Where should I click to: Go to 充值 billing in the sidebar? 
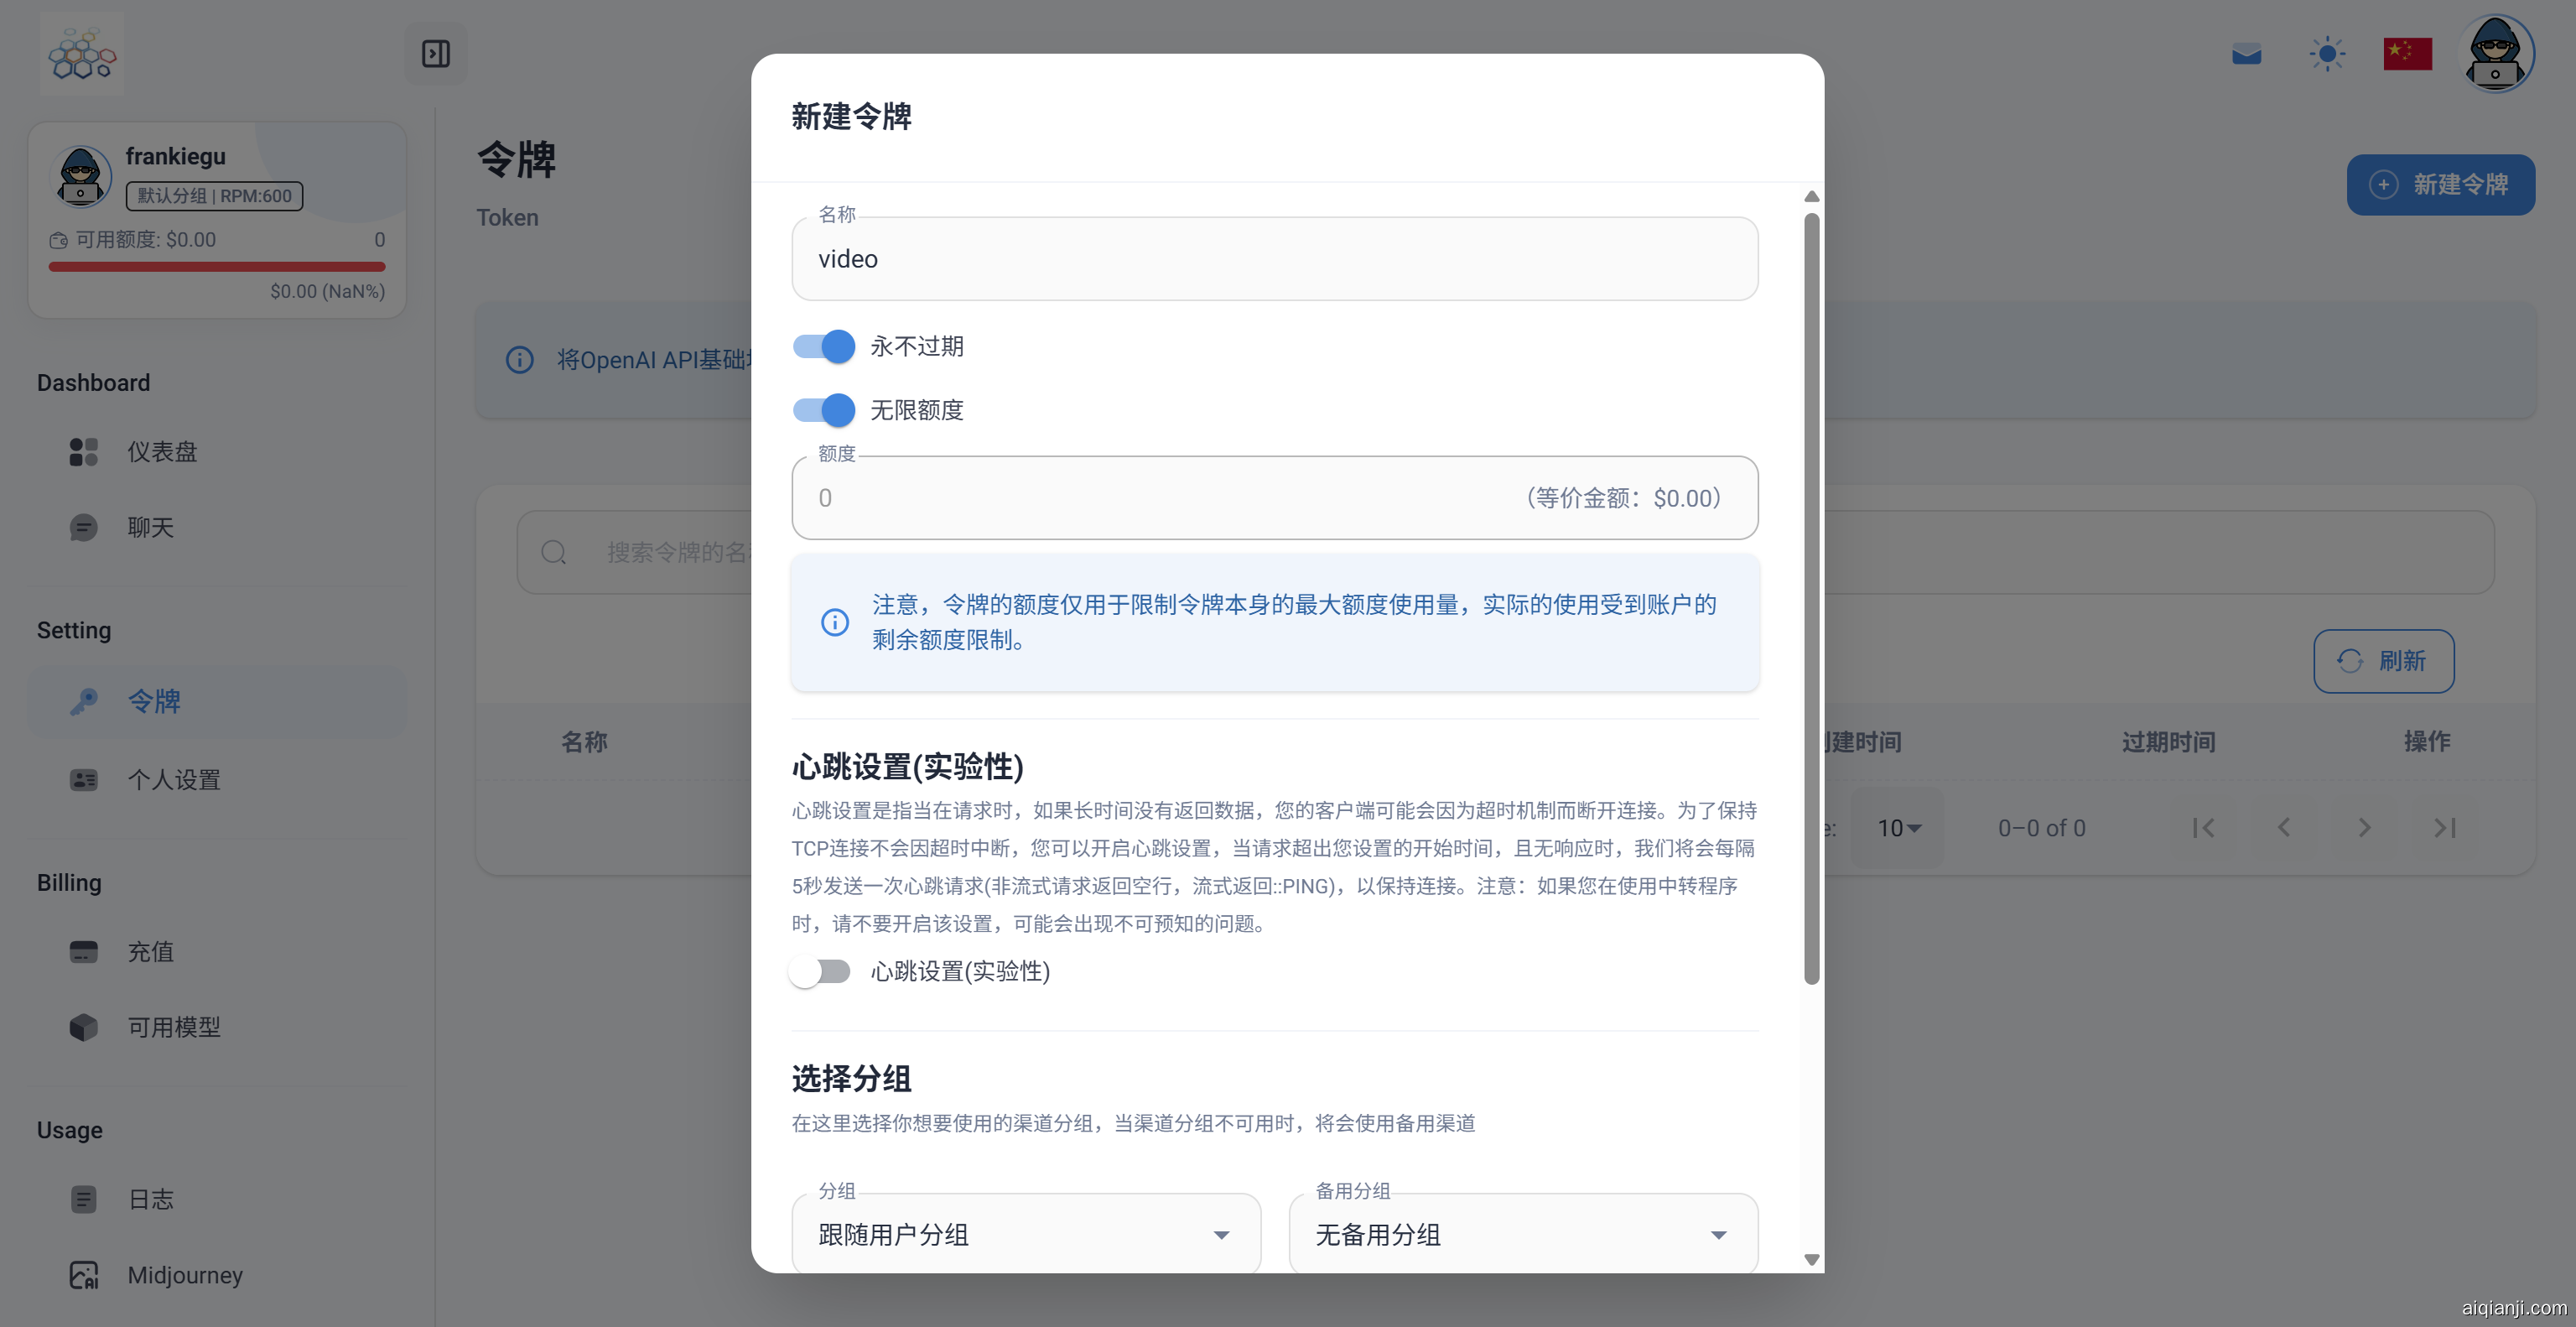tap(150, 952)
